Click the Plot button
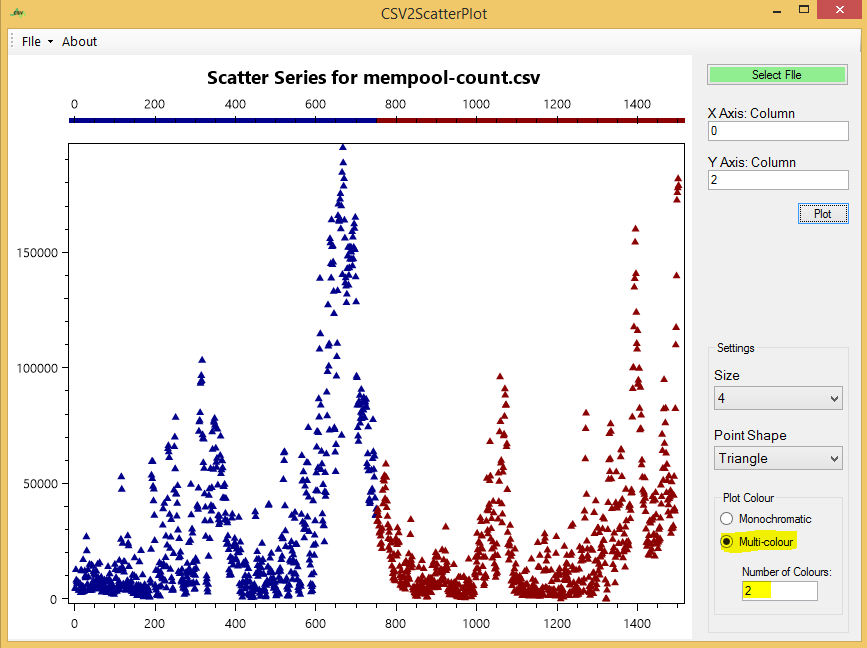The image size is (867, 648). [x=823, y=214]
